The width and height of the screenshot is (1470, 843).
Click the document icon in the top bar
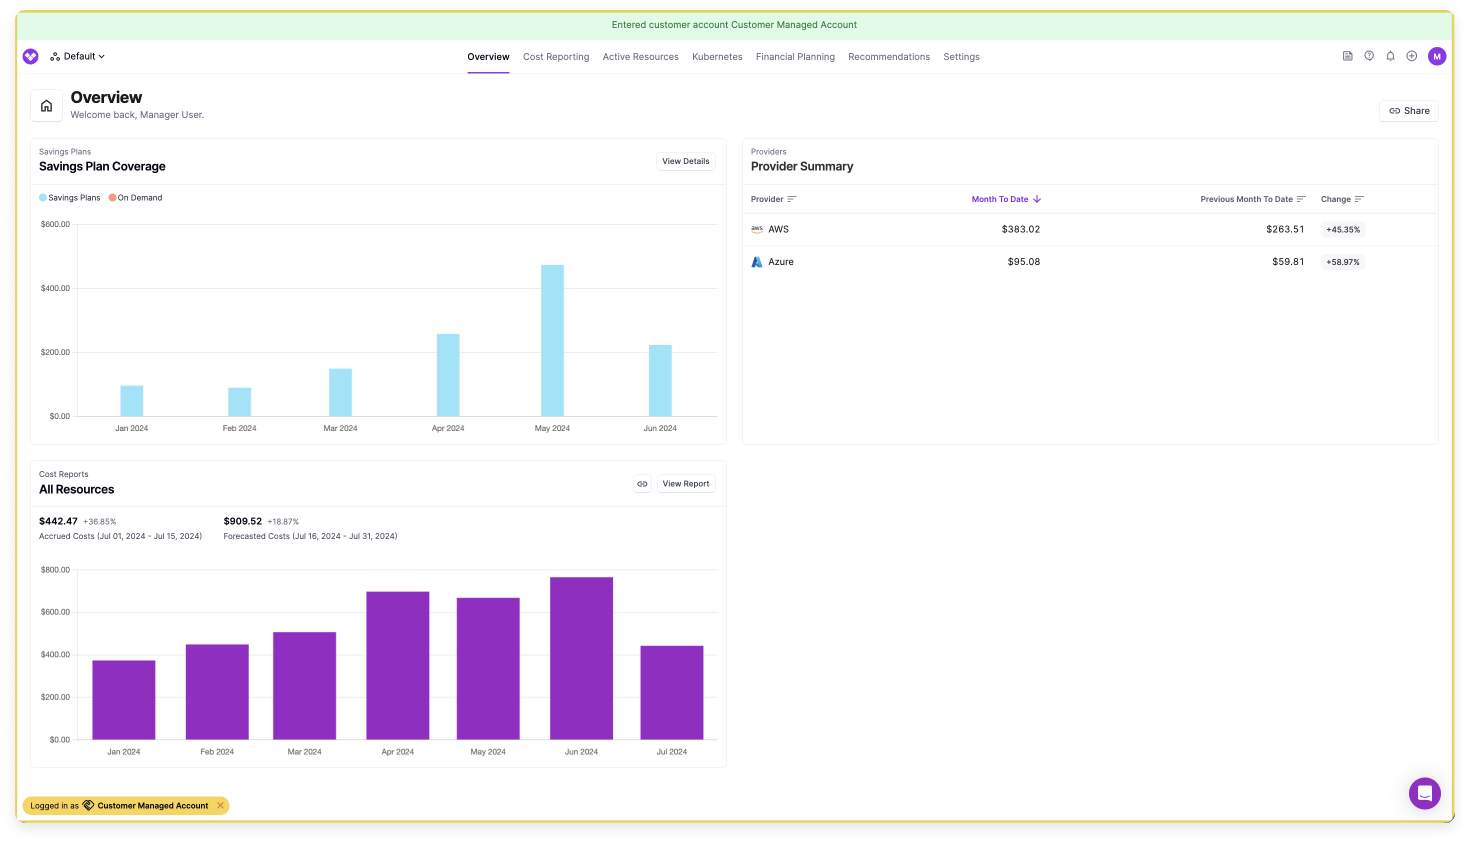pos(1347,56)
